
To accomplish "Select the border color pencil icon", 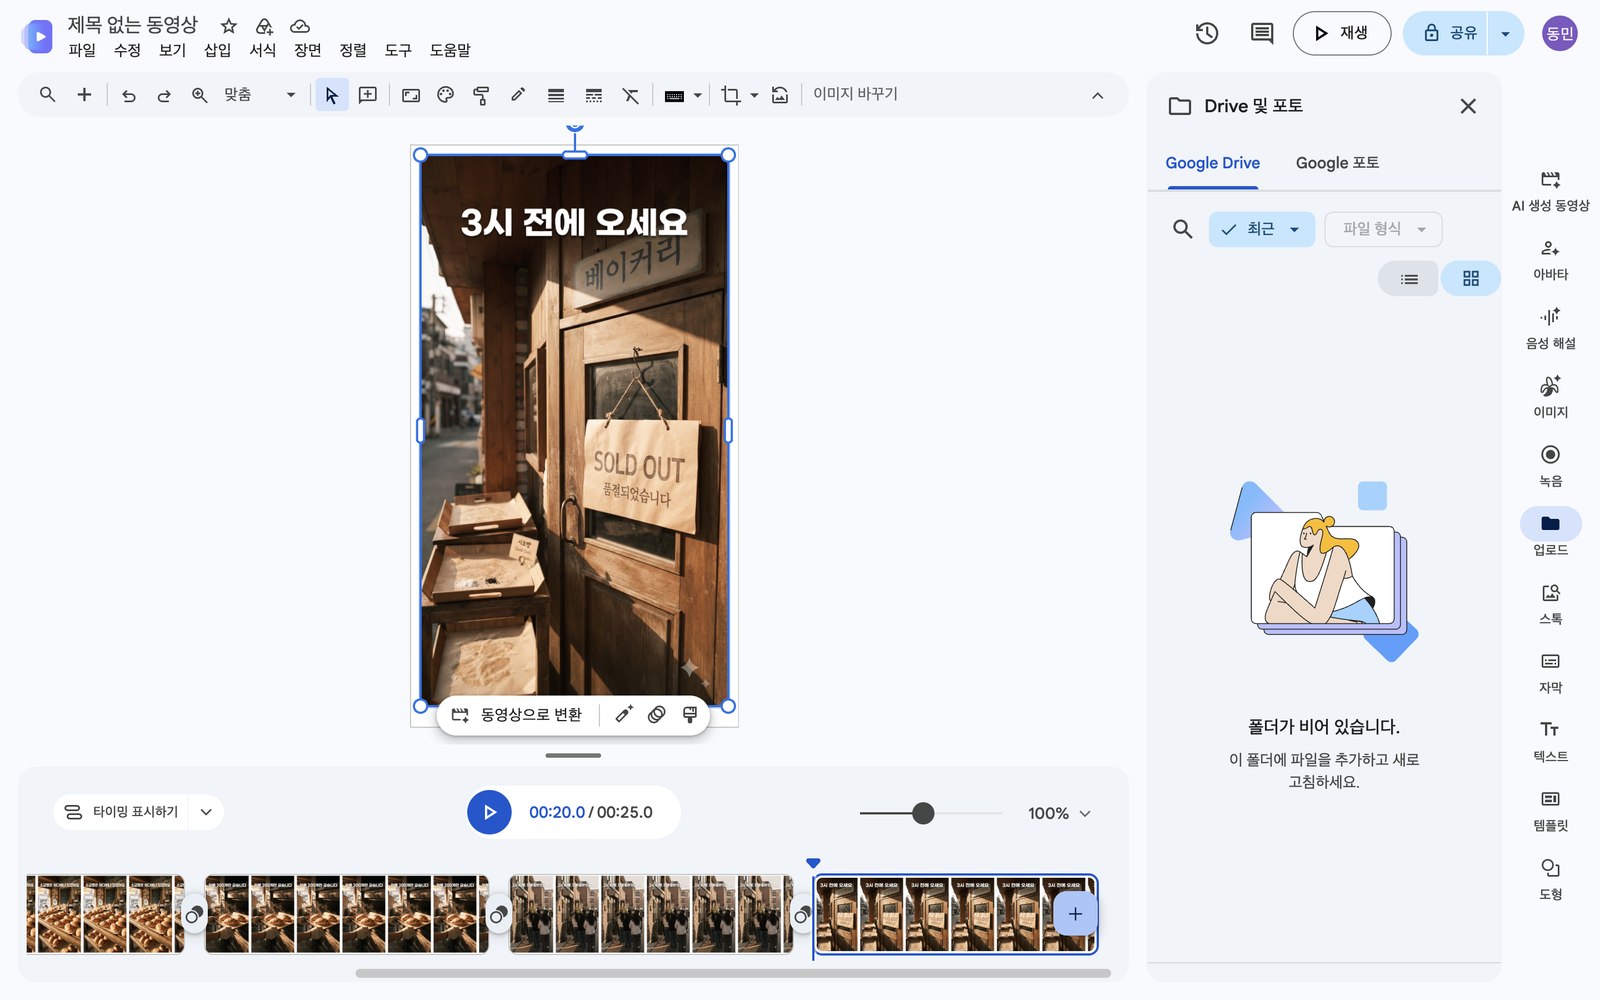I will tap(517, 95).
